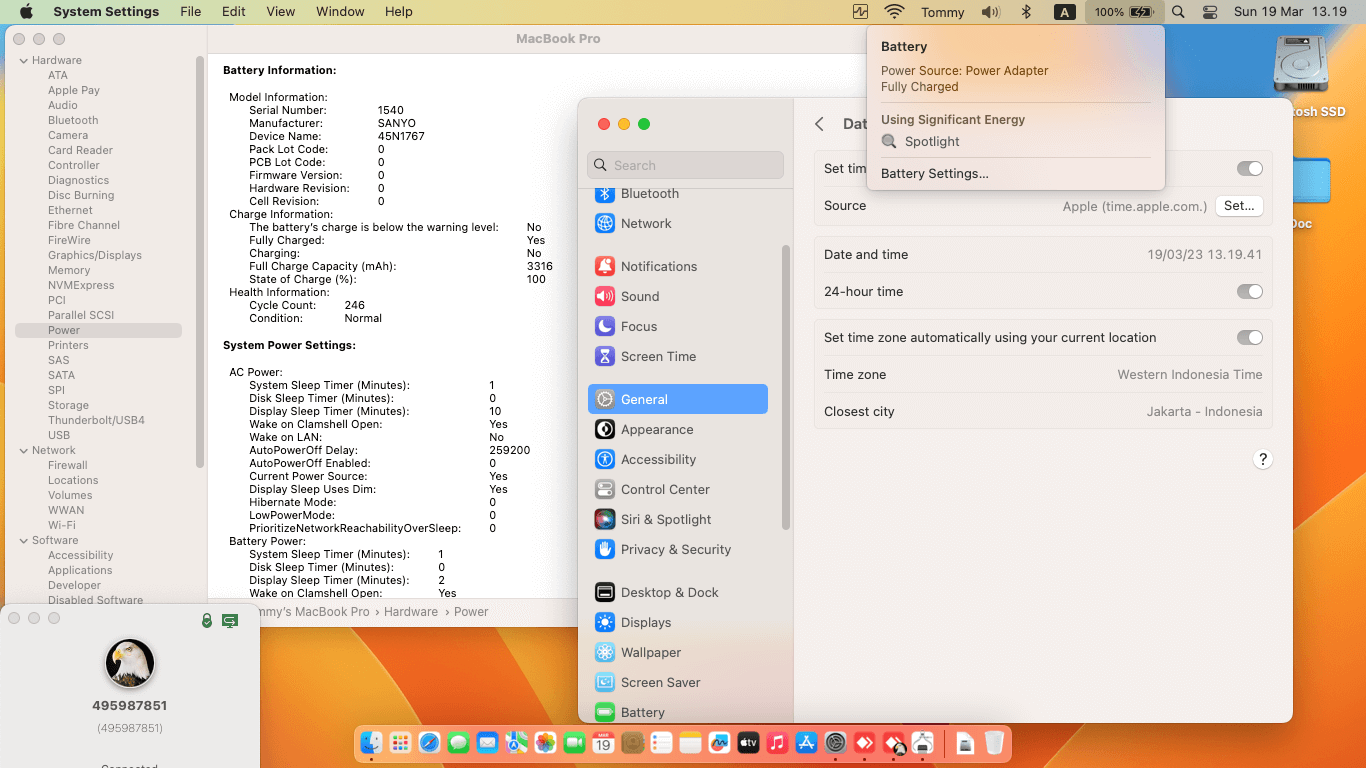
Task: Open the App Store from the Dock
Action: [x=806, y=743]
